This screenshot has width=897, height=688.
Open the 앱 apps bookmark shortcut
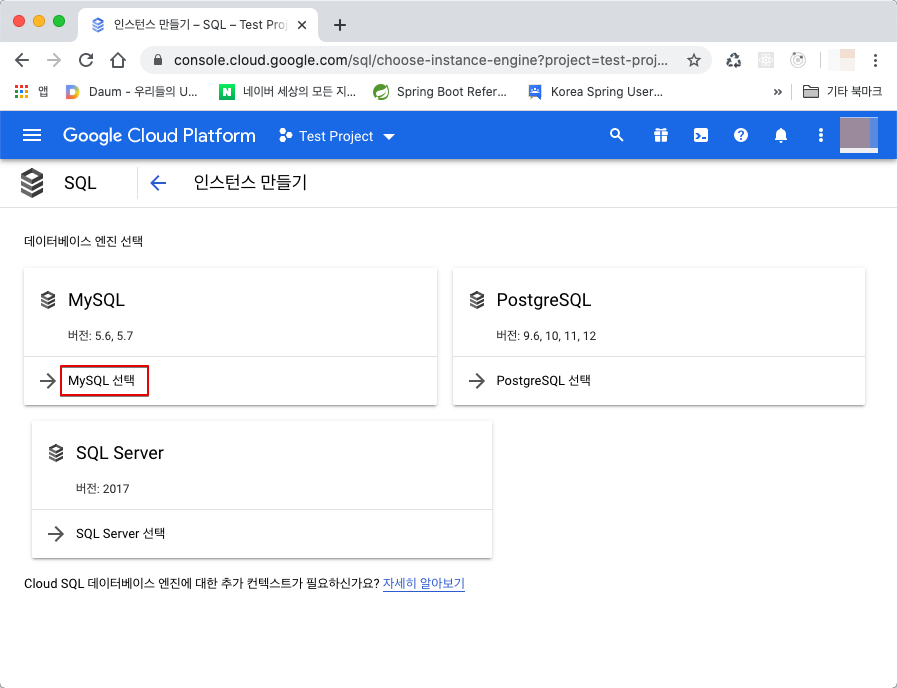coord(31,92)
